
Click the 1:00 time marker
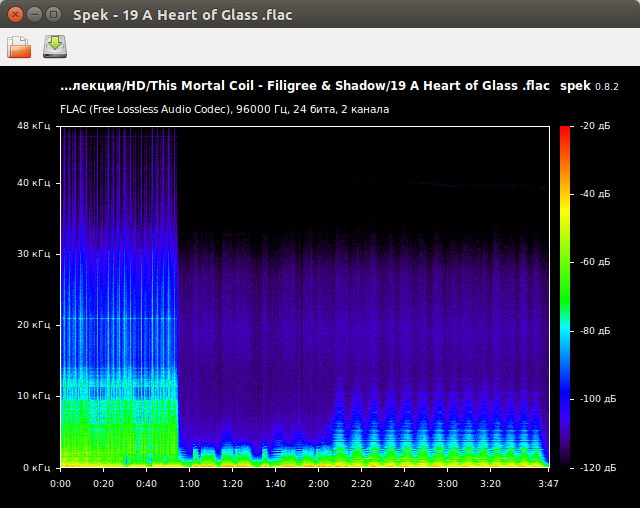pyautogui.click(x=189, y=483)
